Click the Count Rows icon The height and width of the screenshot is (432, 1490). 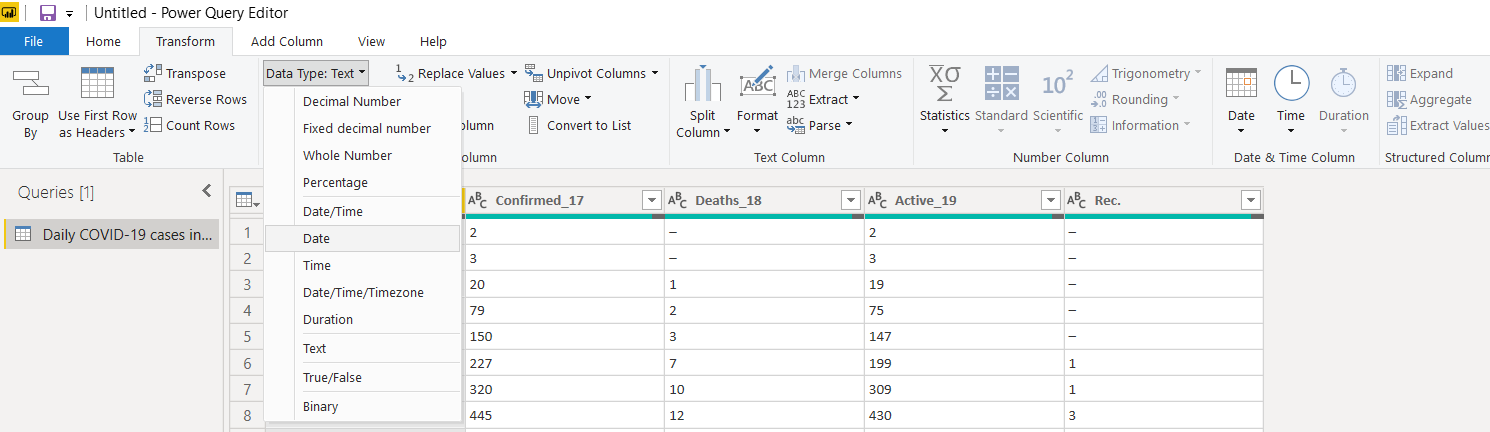pyautogui.click(x=153, y=125)
